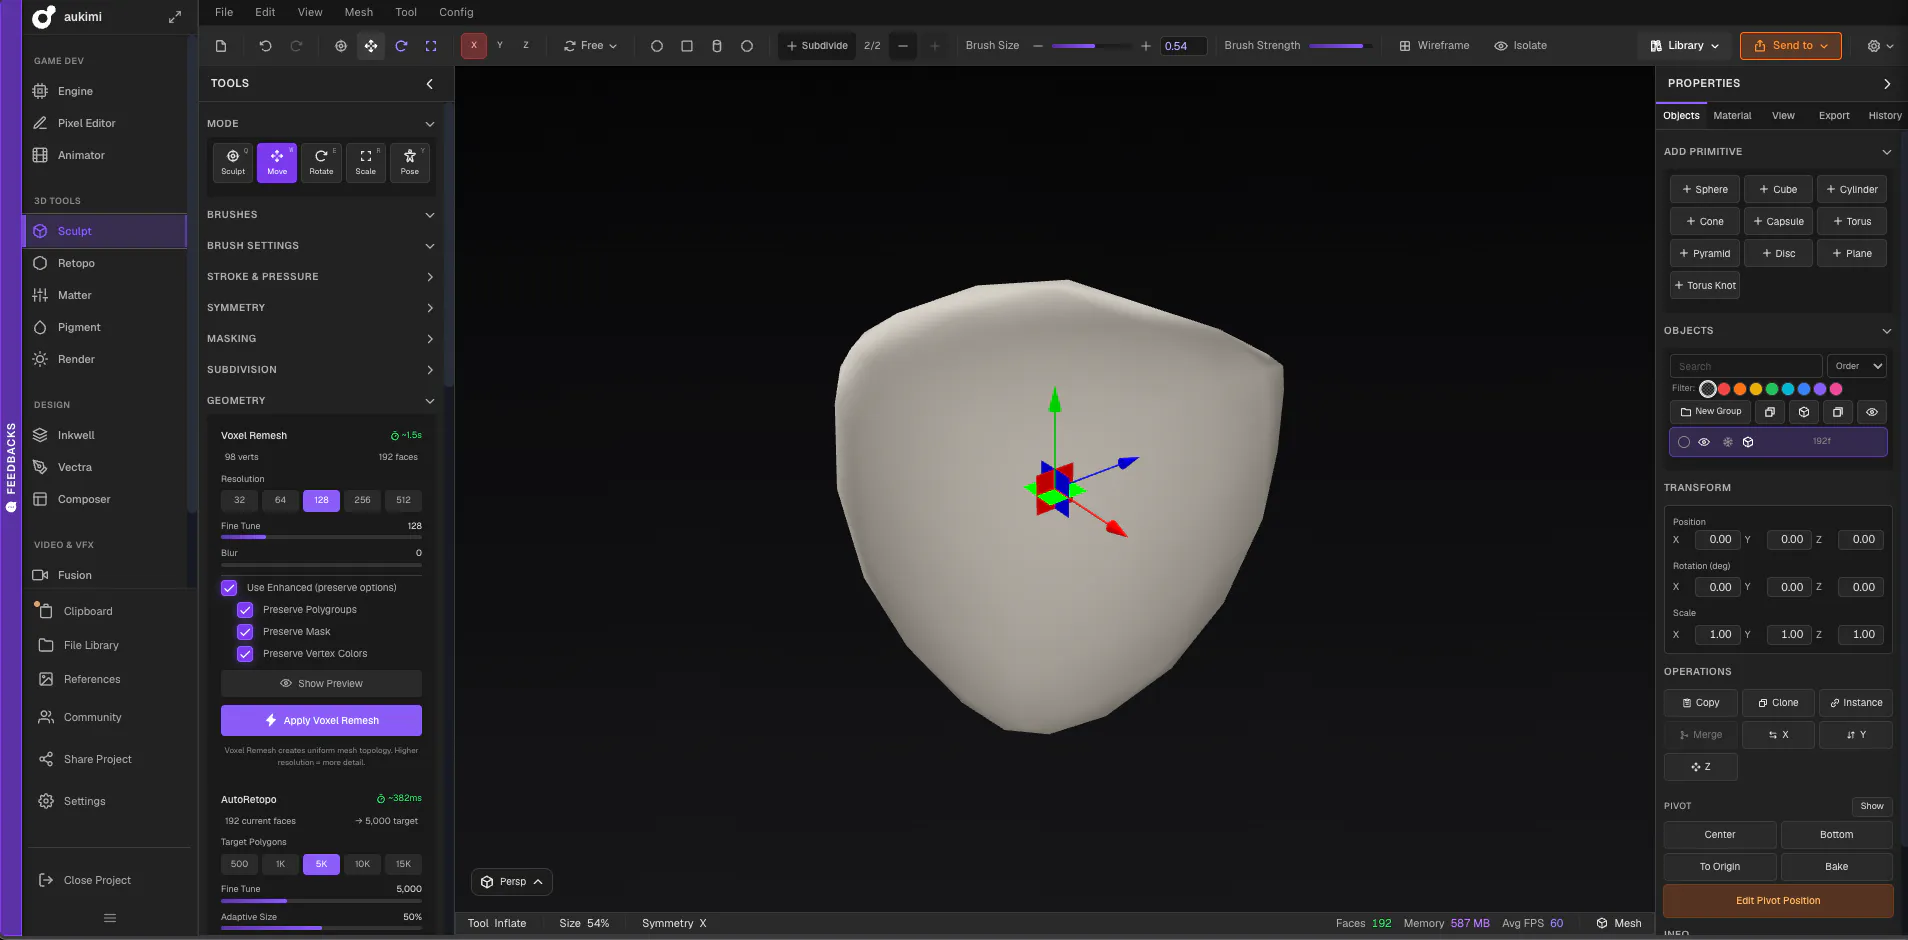Select the Rotate mode tool
This screenshot has width=1908, height=940.
pos(321,162)
